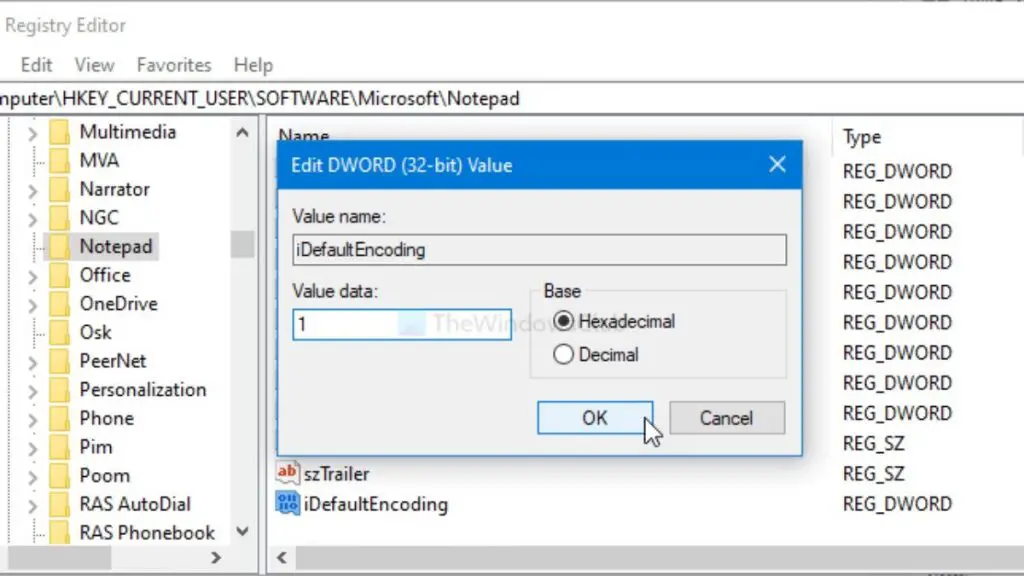1024x576 pixels.
Task: Click the NGC folder icon
Action: click(x=59, y=218)
